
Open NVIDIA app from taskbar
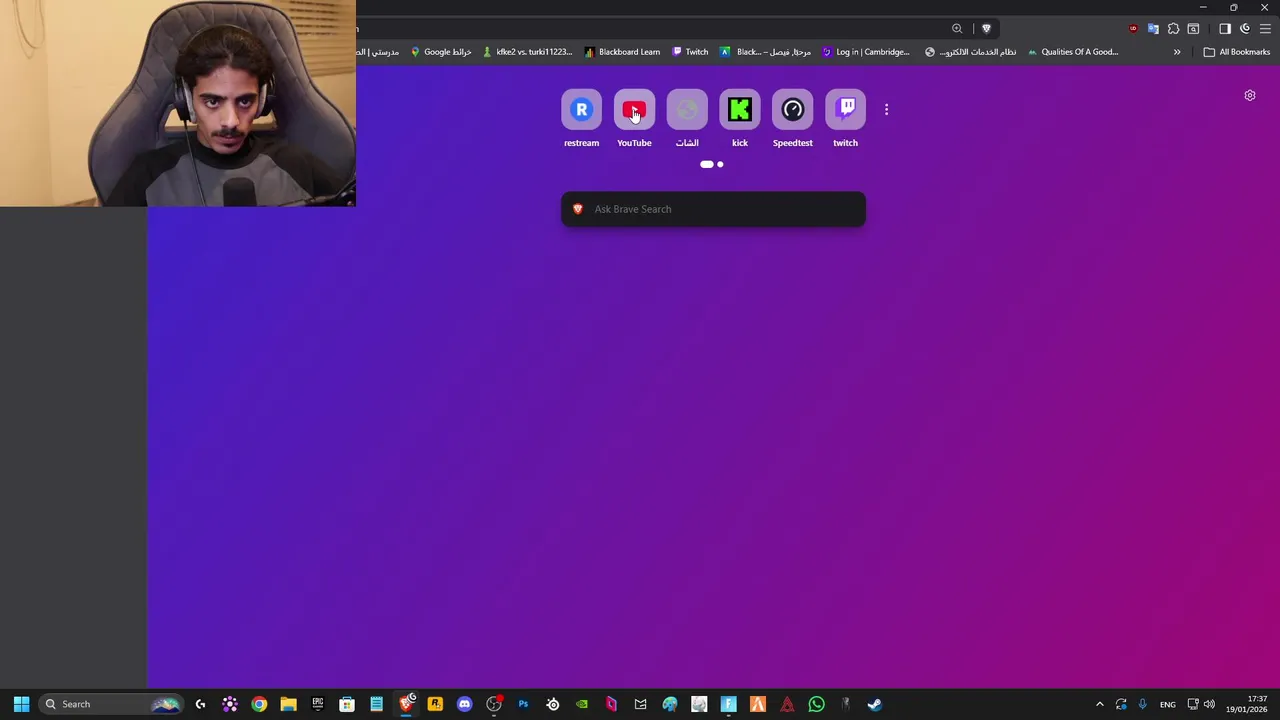click(582, 704)
